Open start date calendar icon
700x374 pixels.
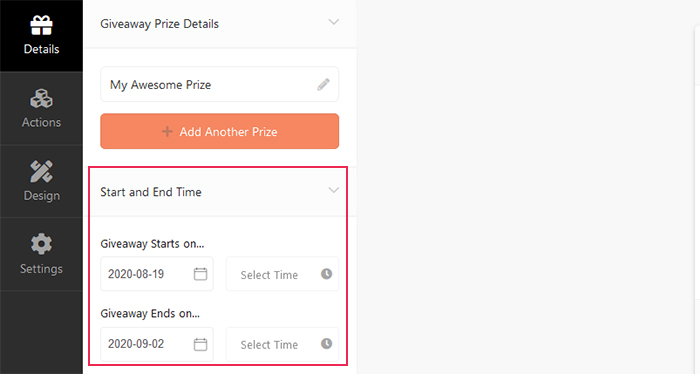[x=200, y=274]
